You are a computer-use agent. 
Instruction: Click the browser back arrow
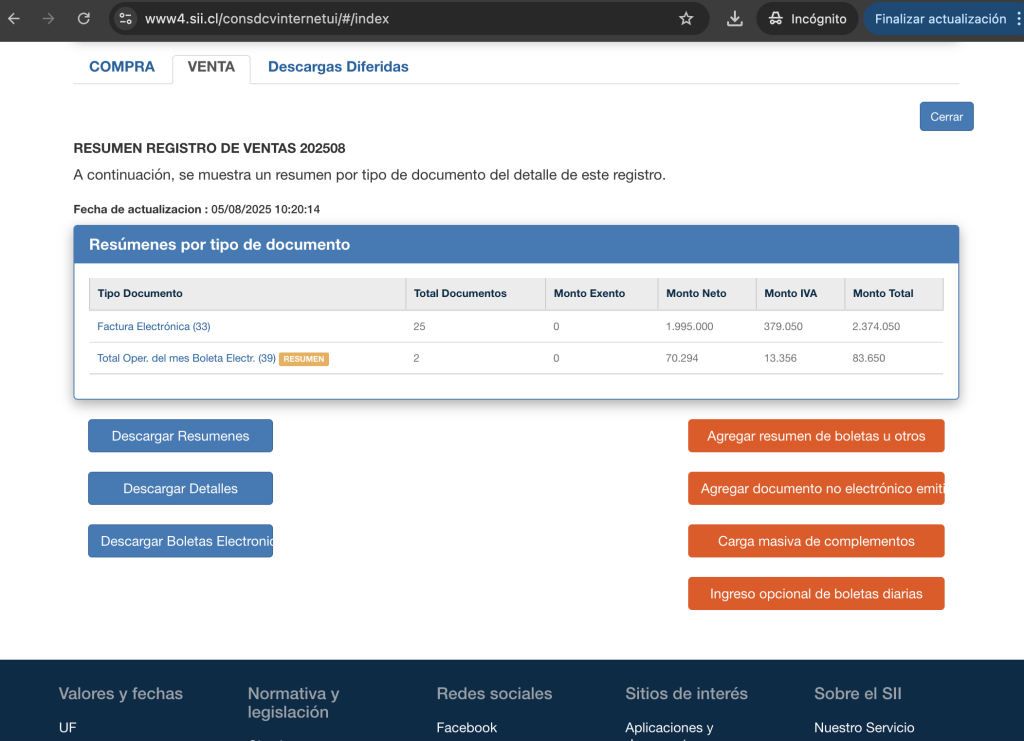(x=14, y=18)
